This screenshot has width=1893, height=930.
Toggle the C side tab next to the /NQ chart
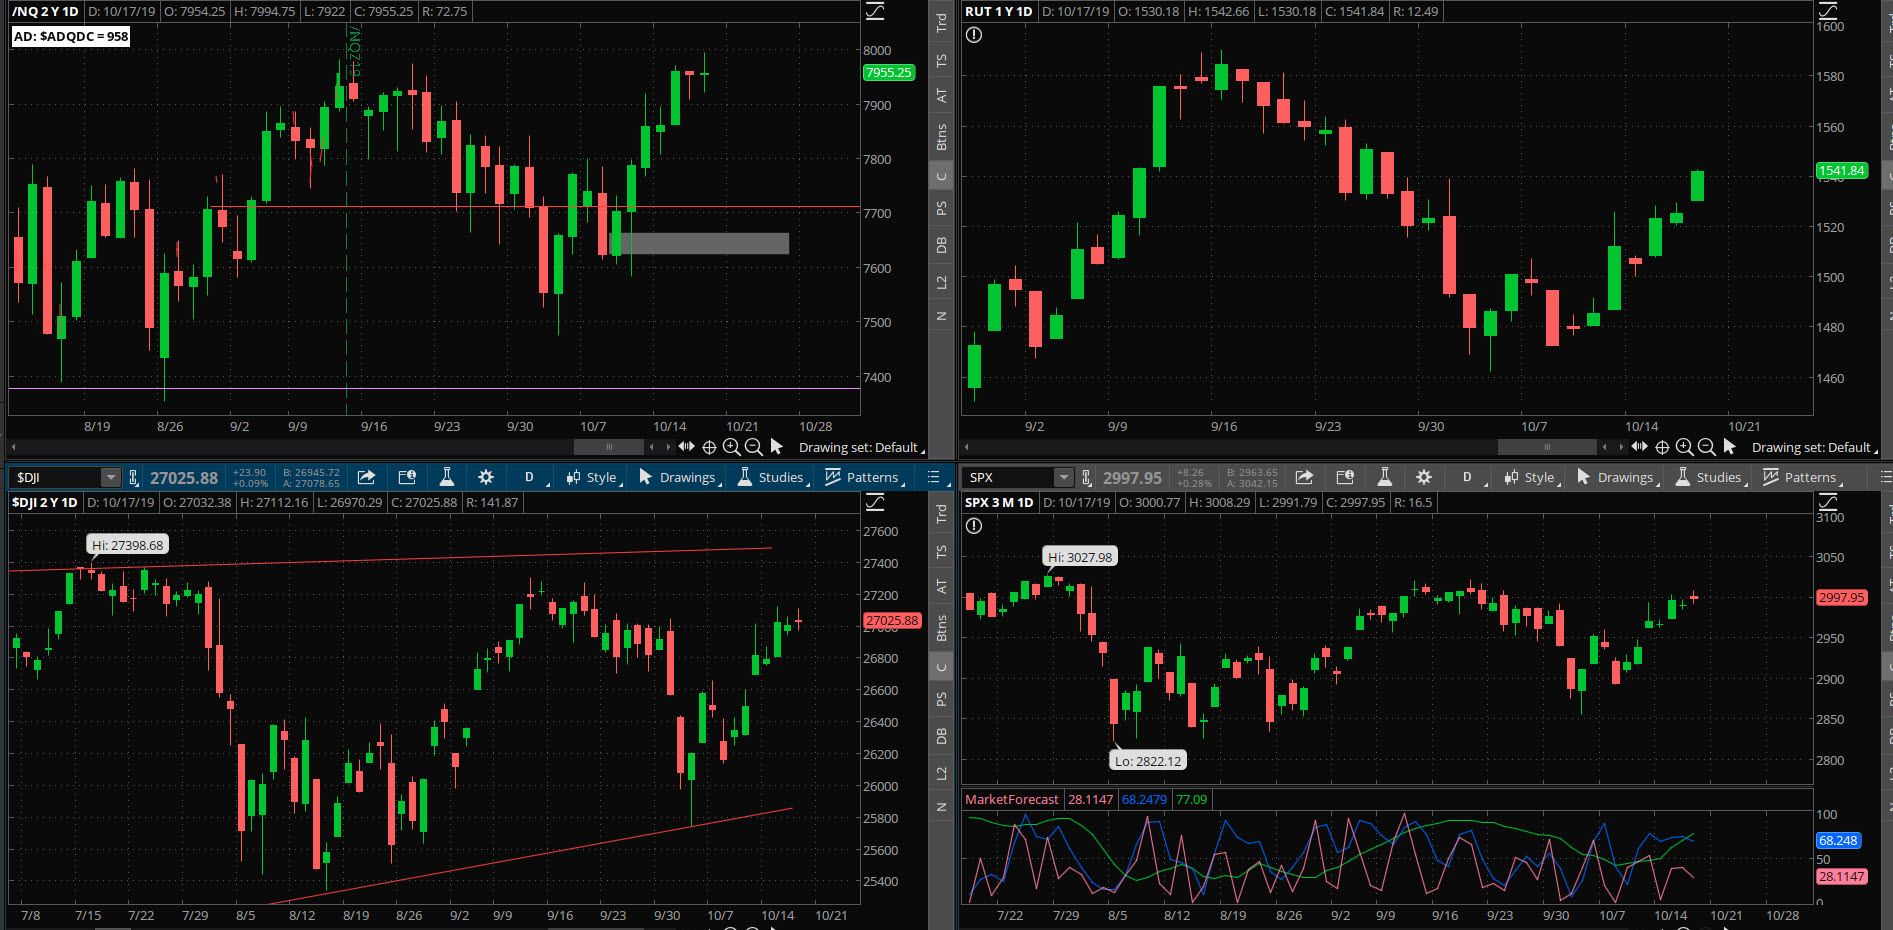pos(941,176)
